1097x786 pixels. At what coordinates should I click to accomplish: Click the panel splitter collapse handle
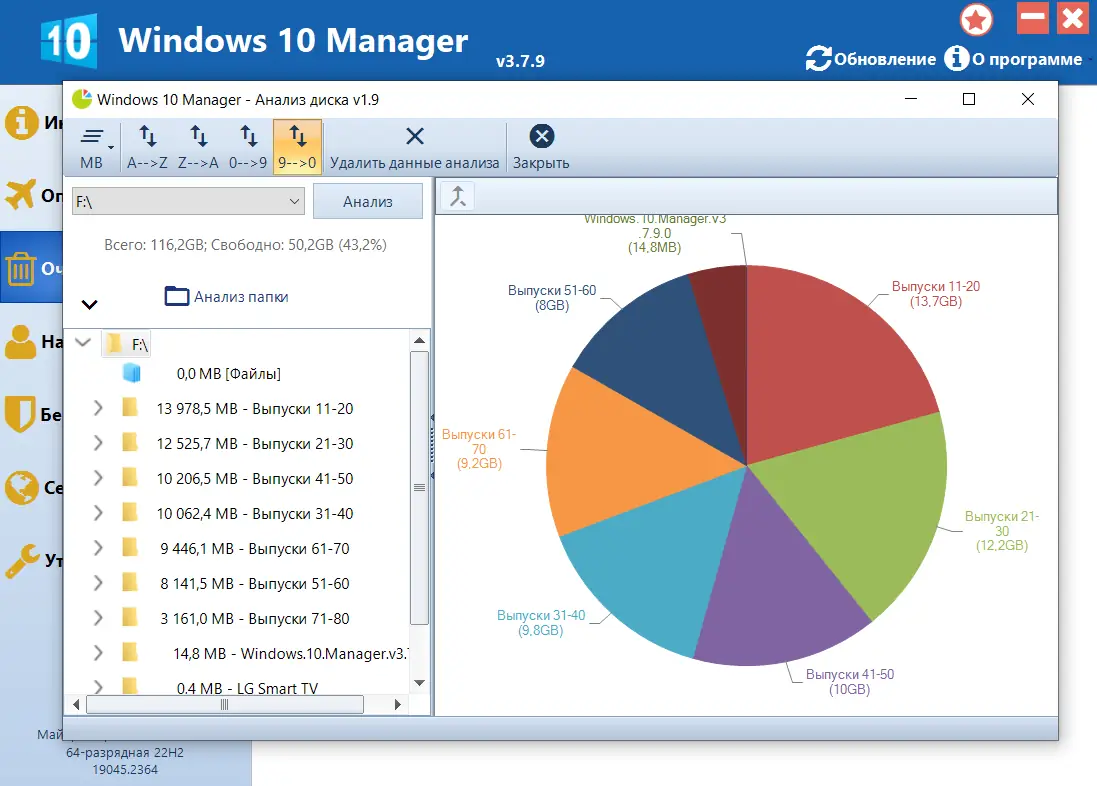(x=432, y=448)
